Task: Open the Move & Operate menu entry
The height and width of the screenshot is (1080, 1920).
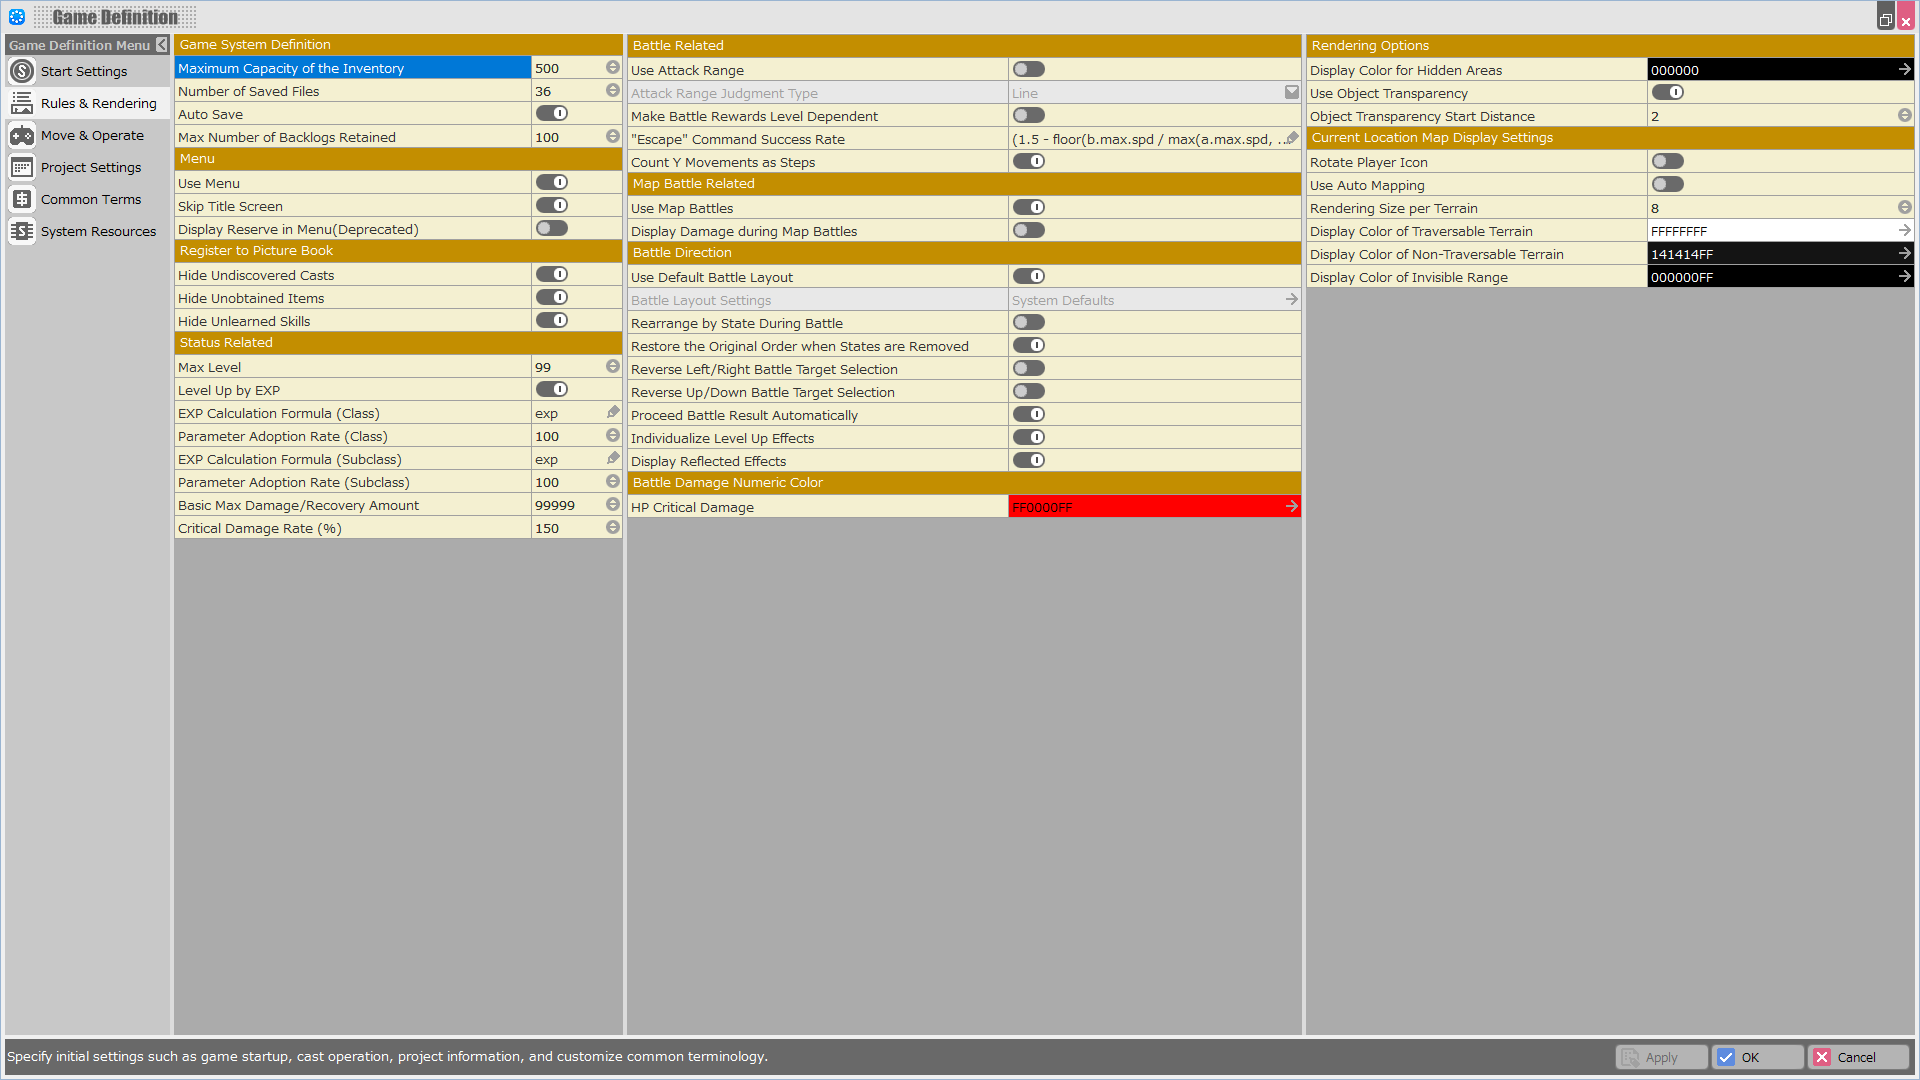Action: click(x=92, y=135)
